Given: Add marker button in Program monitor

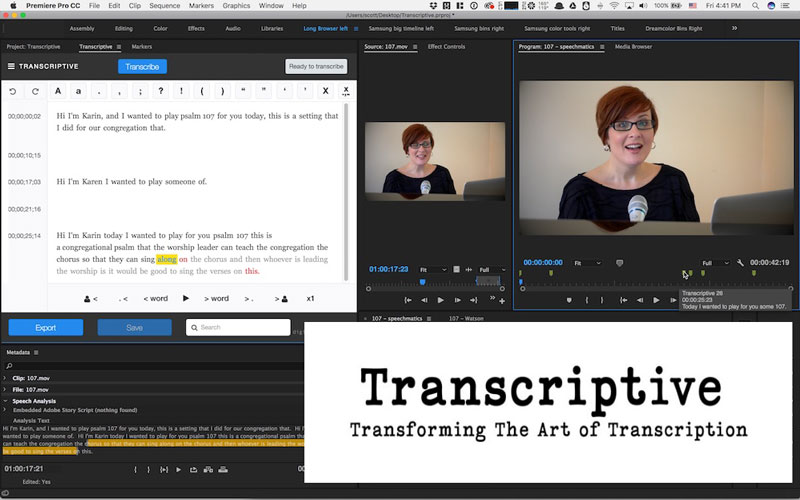Looking at the screenshot, I should [569, 300].
